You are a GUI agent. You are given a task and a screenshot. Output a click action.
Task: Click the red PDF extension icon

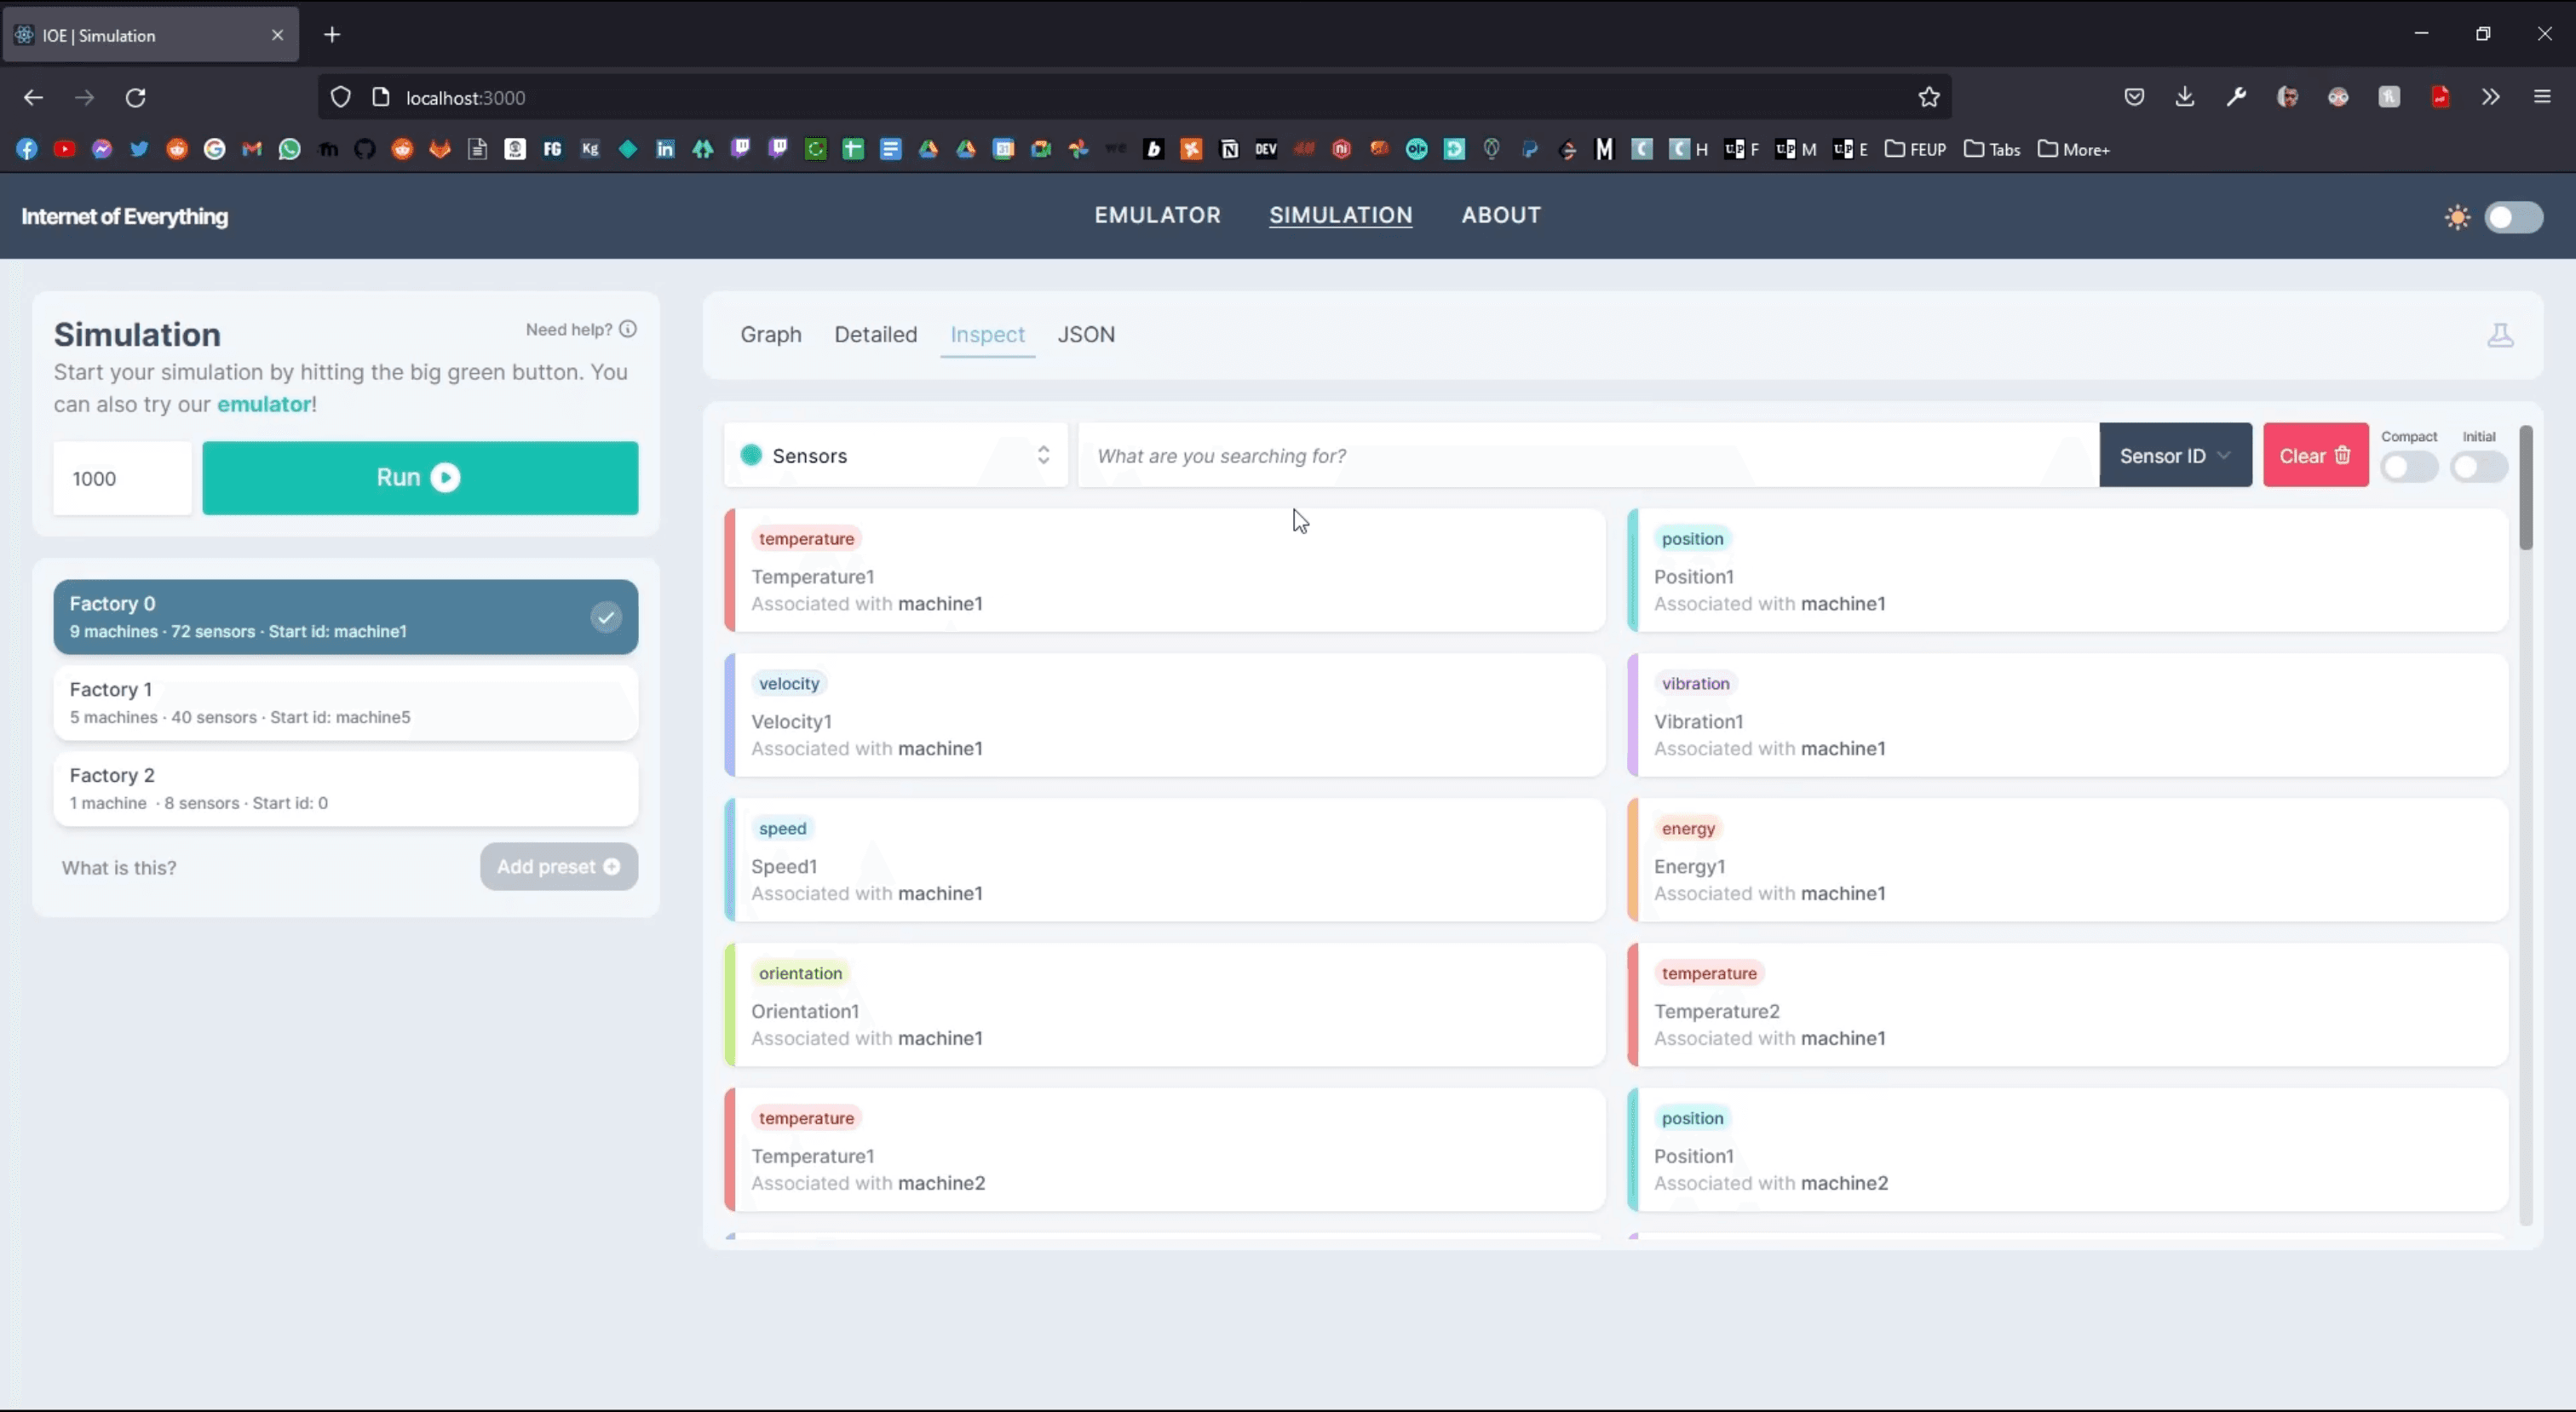(2440, 97)
